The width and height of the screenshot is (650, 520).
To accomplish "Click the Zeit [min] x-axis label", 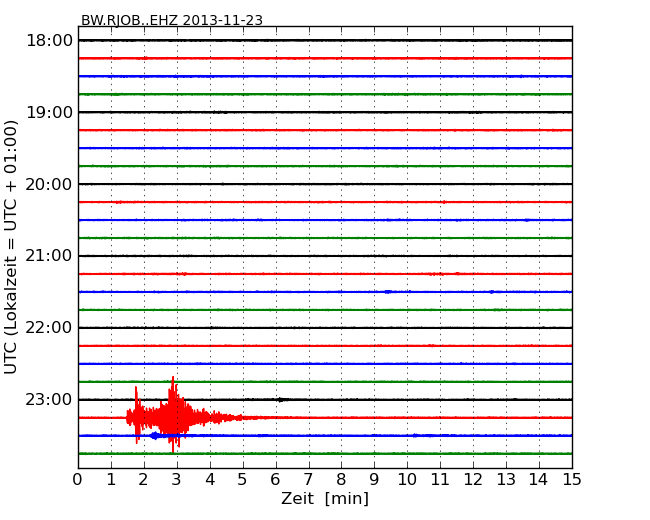I will [x=325, y=498].
